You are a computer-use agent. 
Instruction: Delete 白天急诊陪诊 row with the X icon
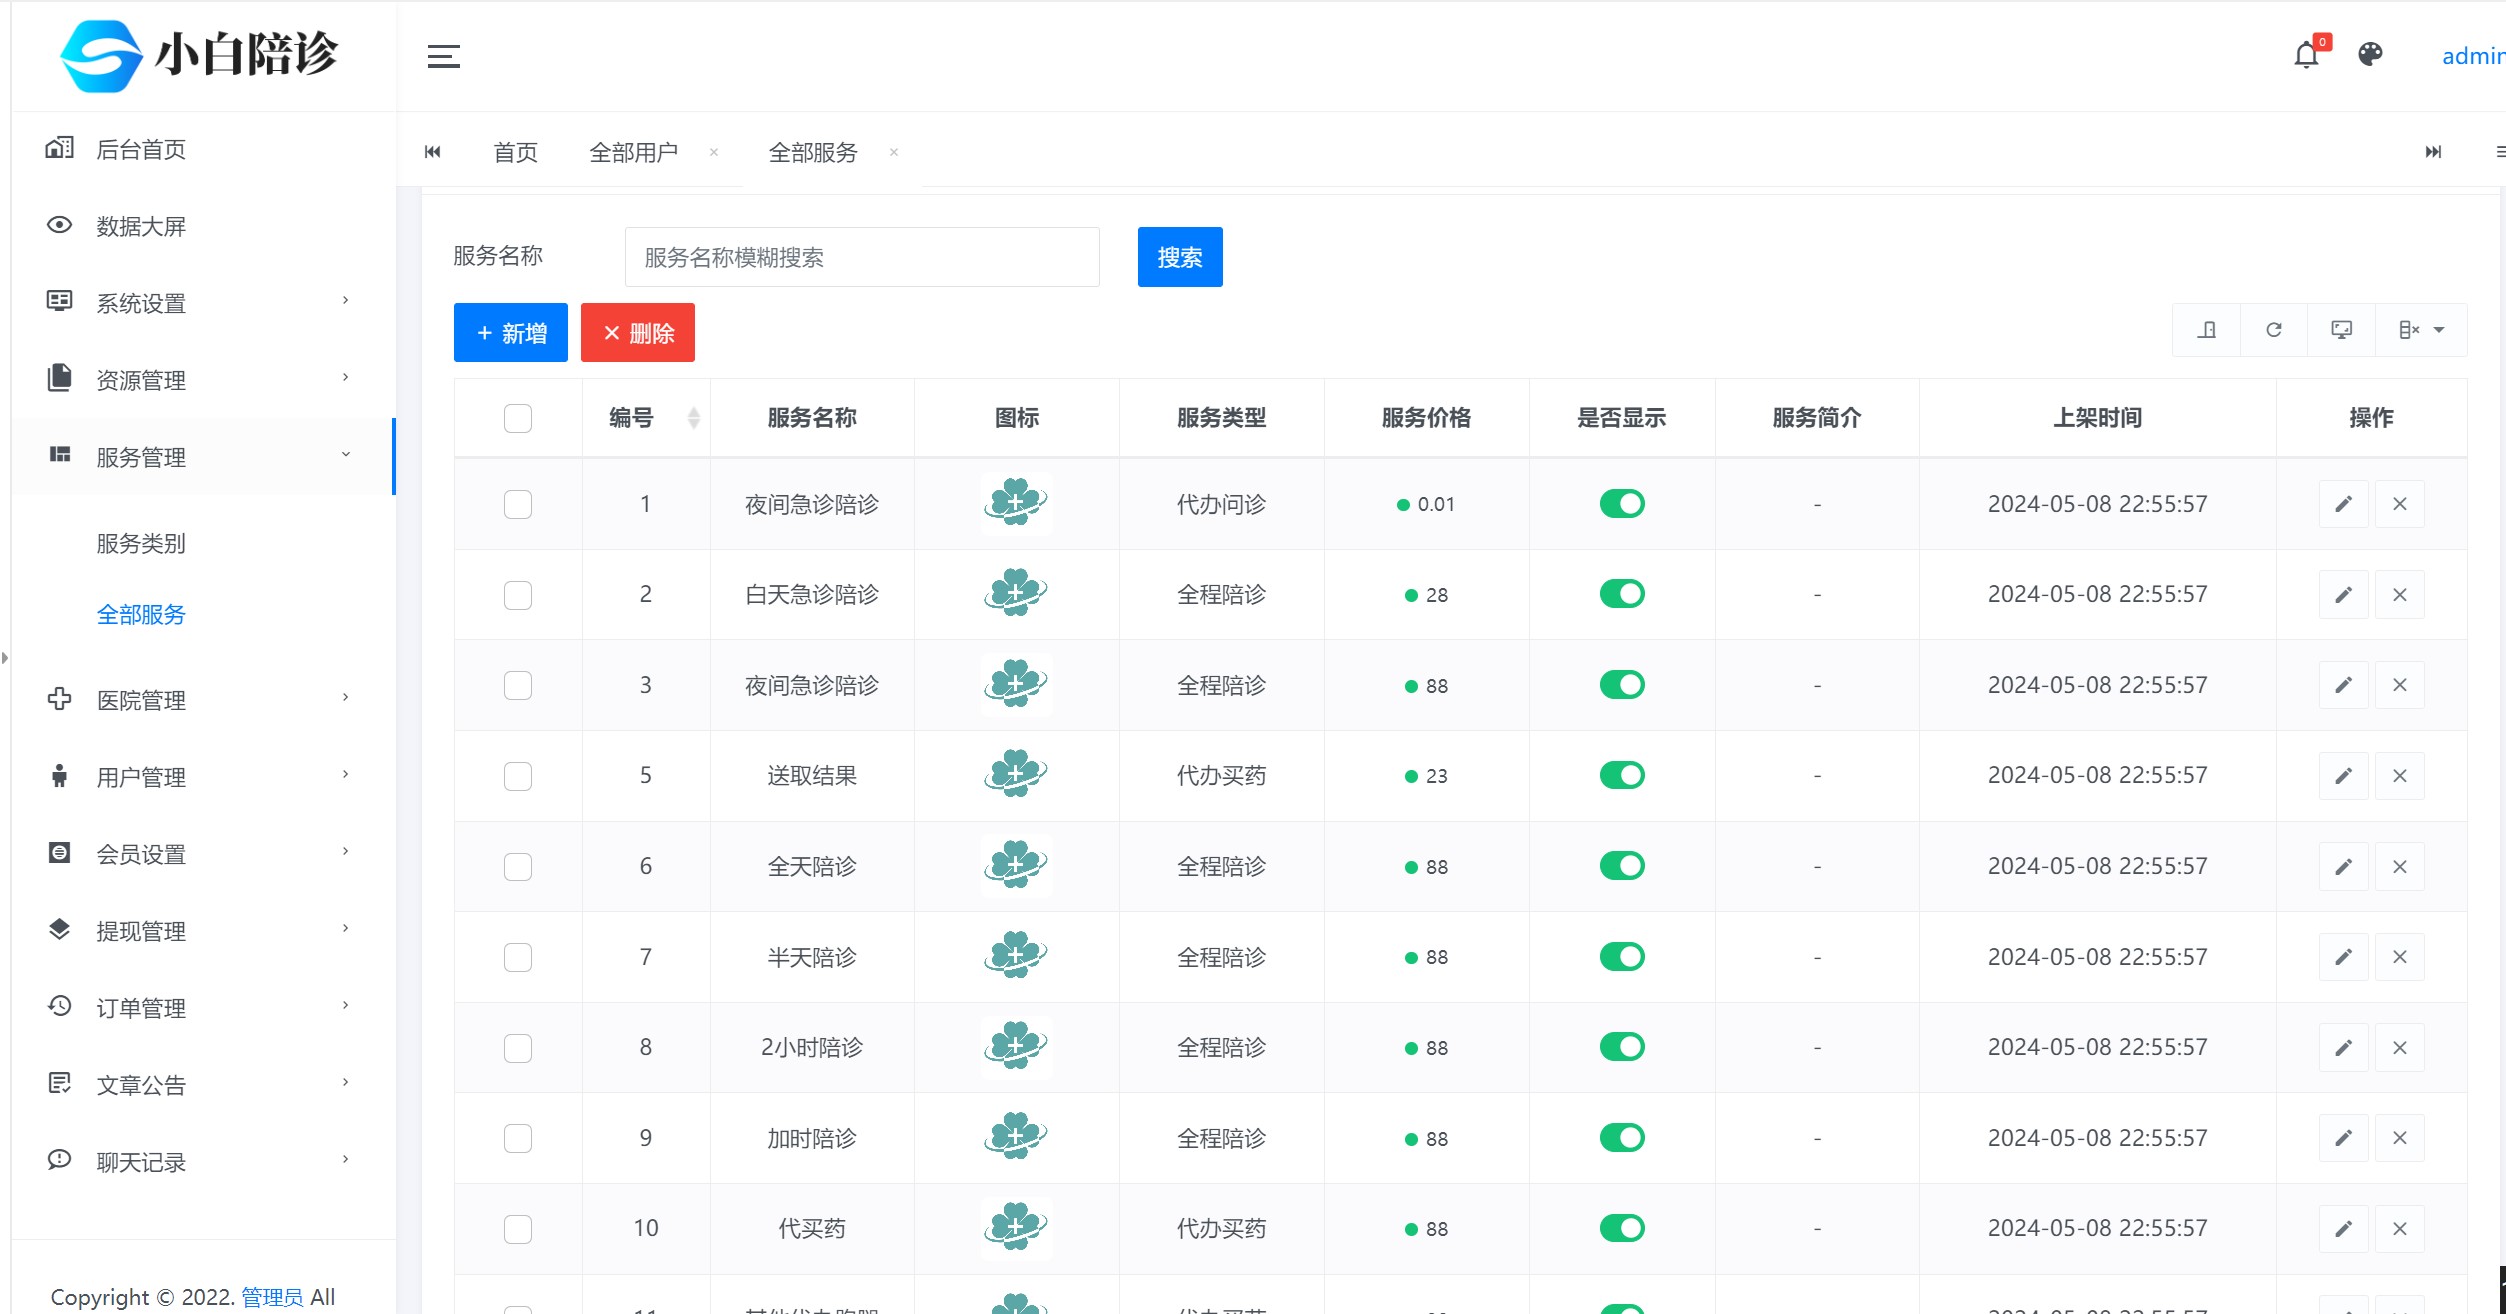coord(2400,595)
